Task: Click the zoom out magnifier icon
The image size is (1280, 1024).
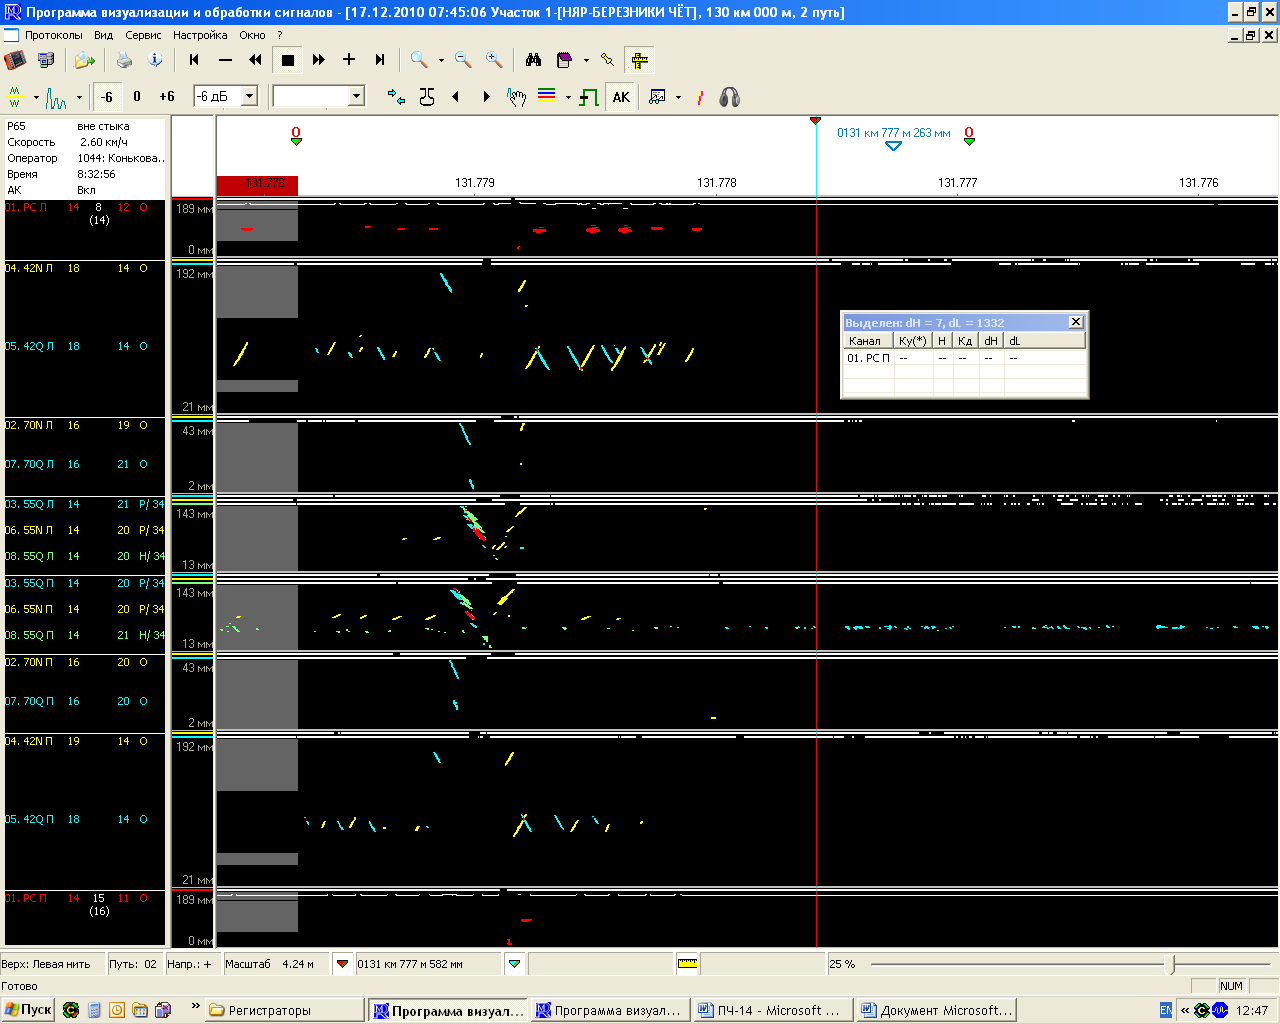Action: point(463,60)
